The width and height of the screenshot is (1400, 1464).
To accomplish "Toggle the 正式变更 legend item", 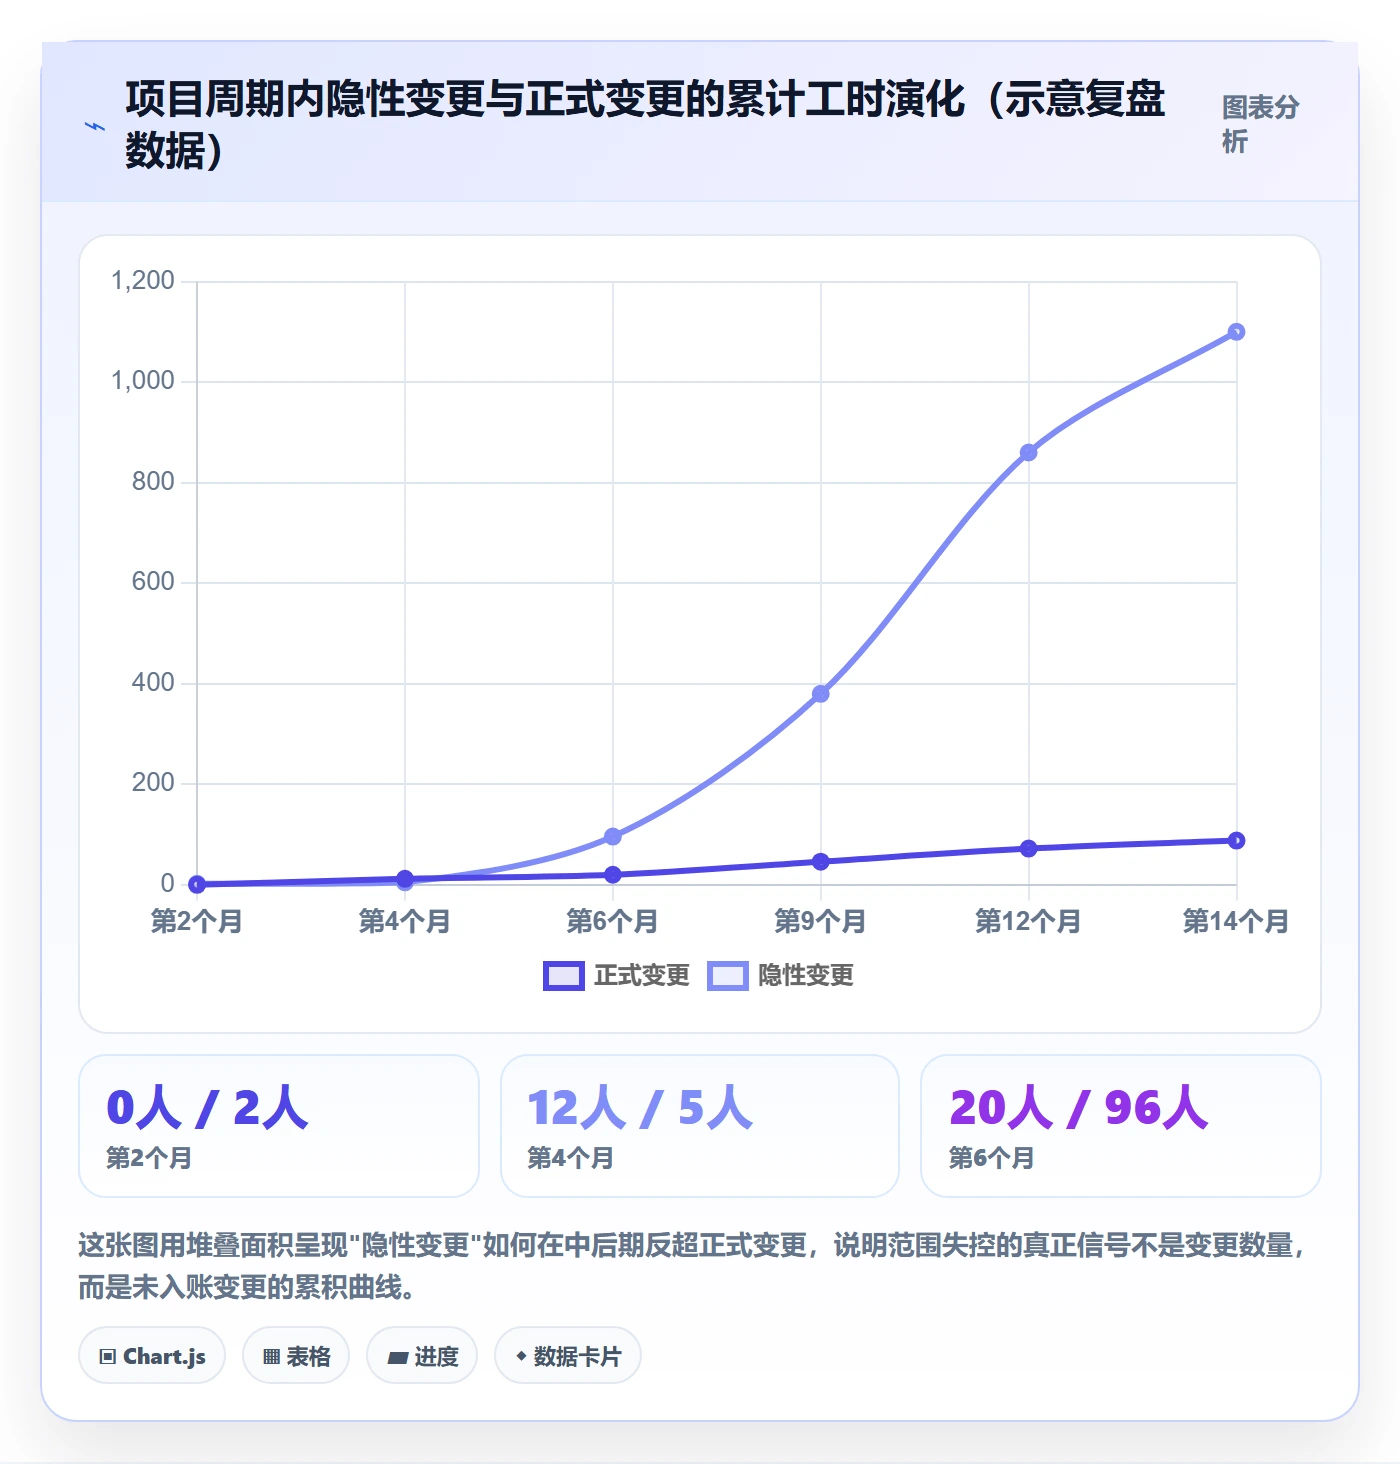I will click(x=617, y=975).
